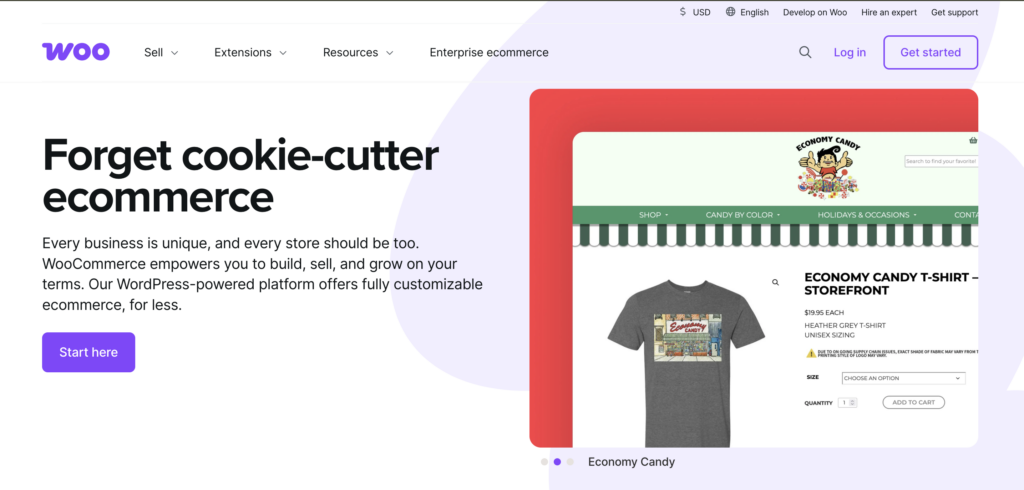The height and width of the screenshot is (490, 1024).
Task: Select USD currency option
Action: pyautogui.click(x=695, y=12)
